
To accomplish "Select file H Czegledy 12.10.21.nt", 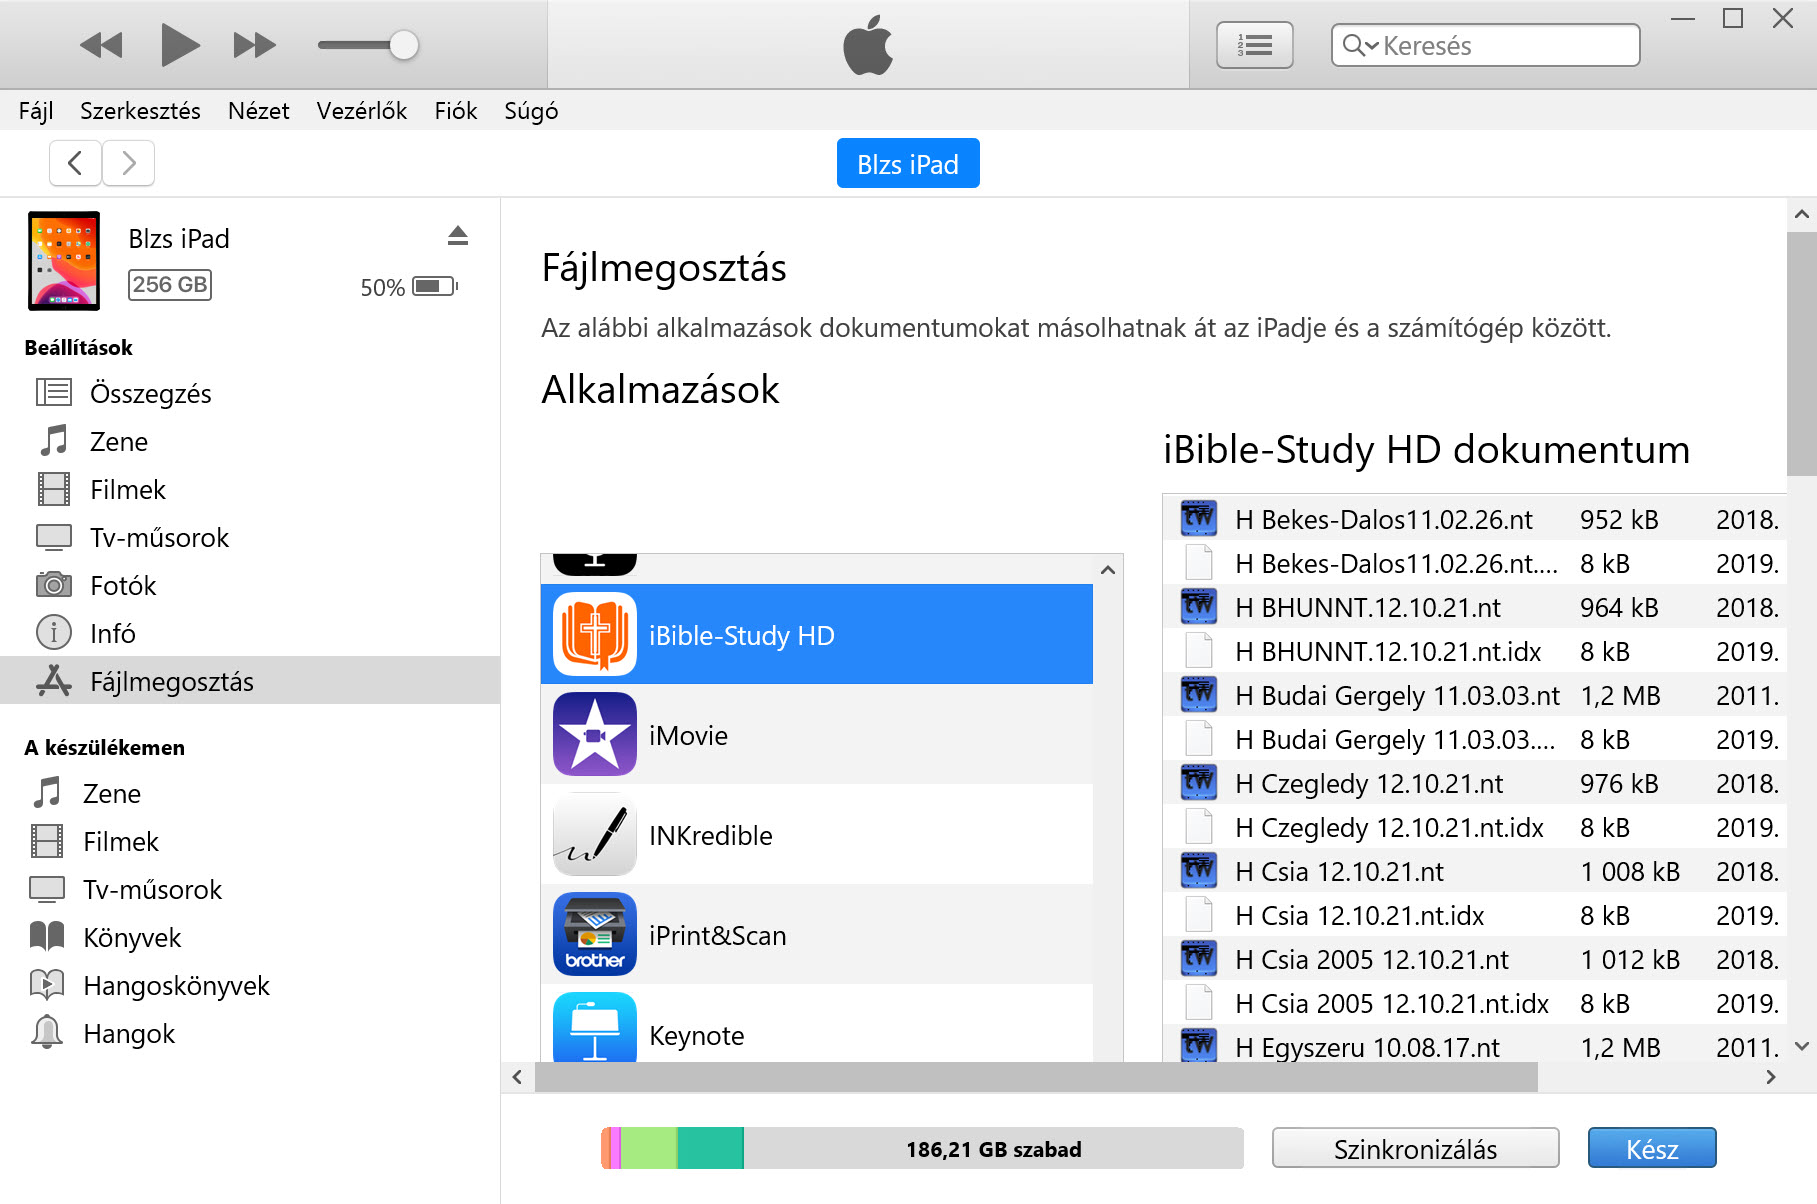I will pos(1474,783).
